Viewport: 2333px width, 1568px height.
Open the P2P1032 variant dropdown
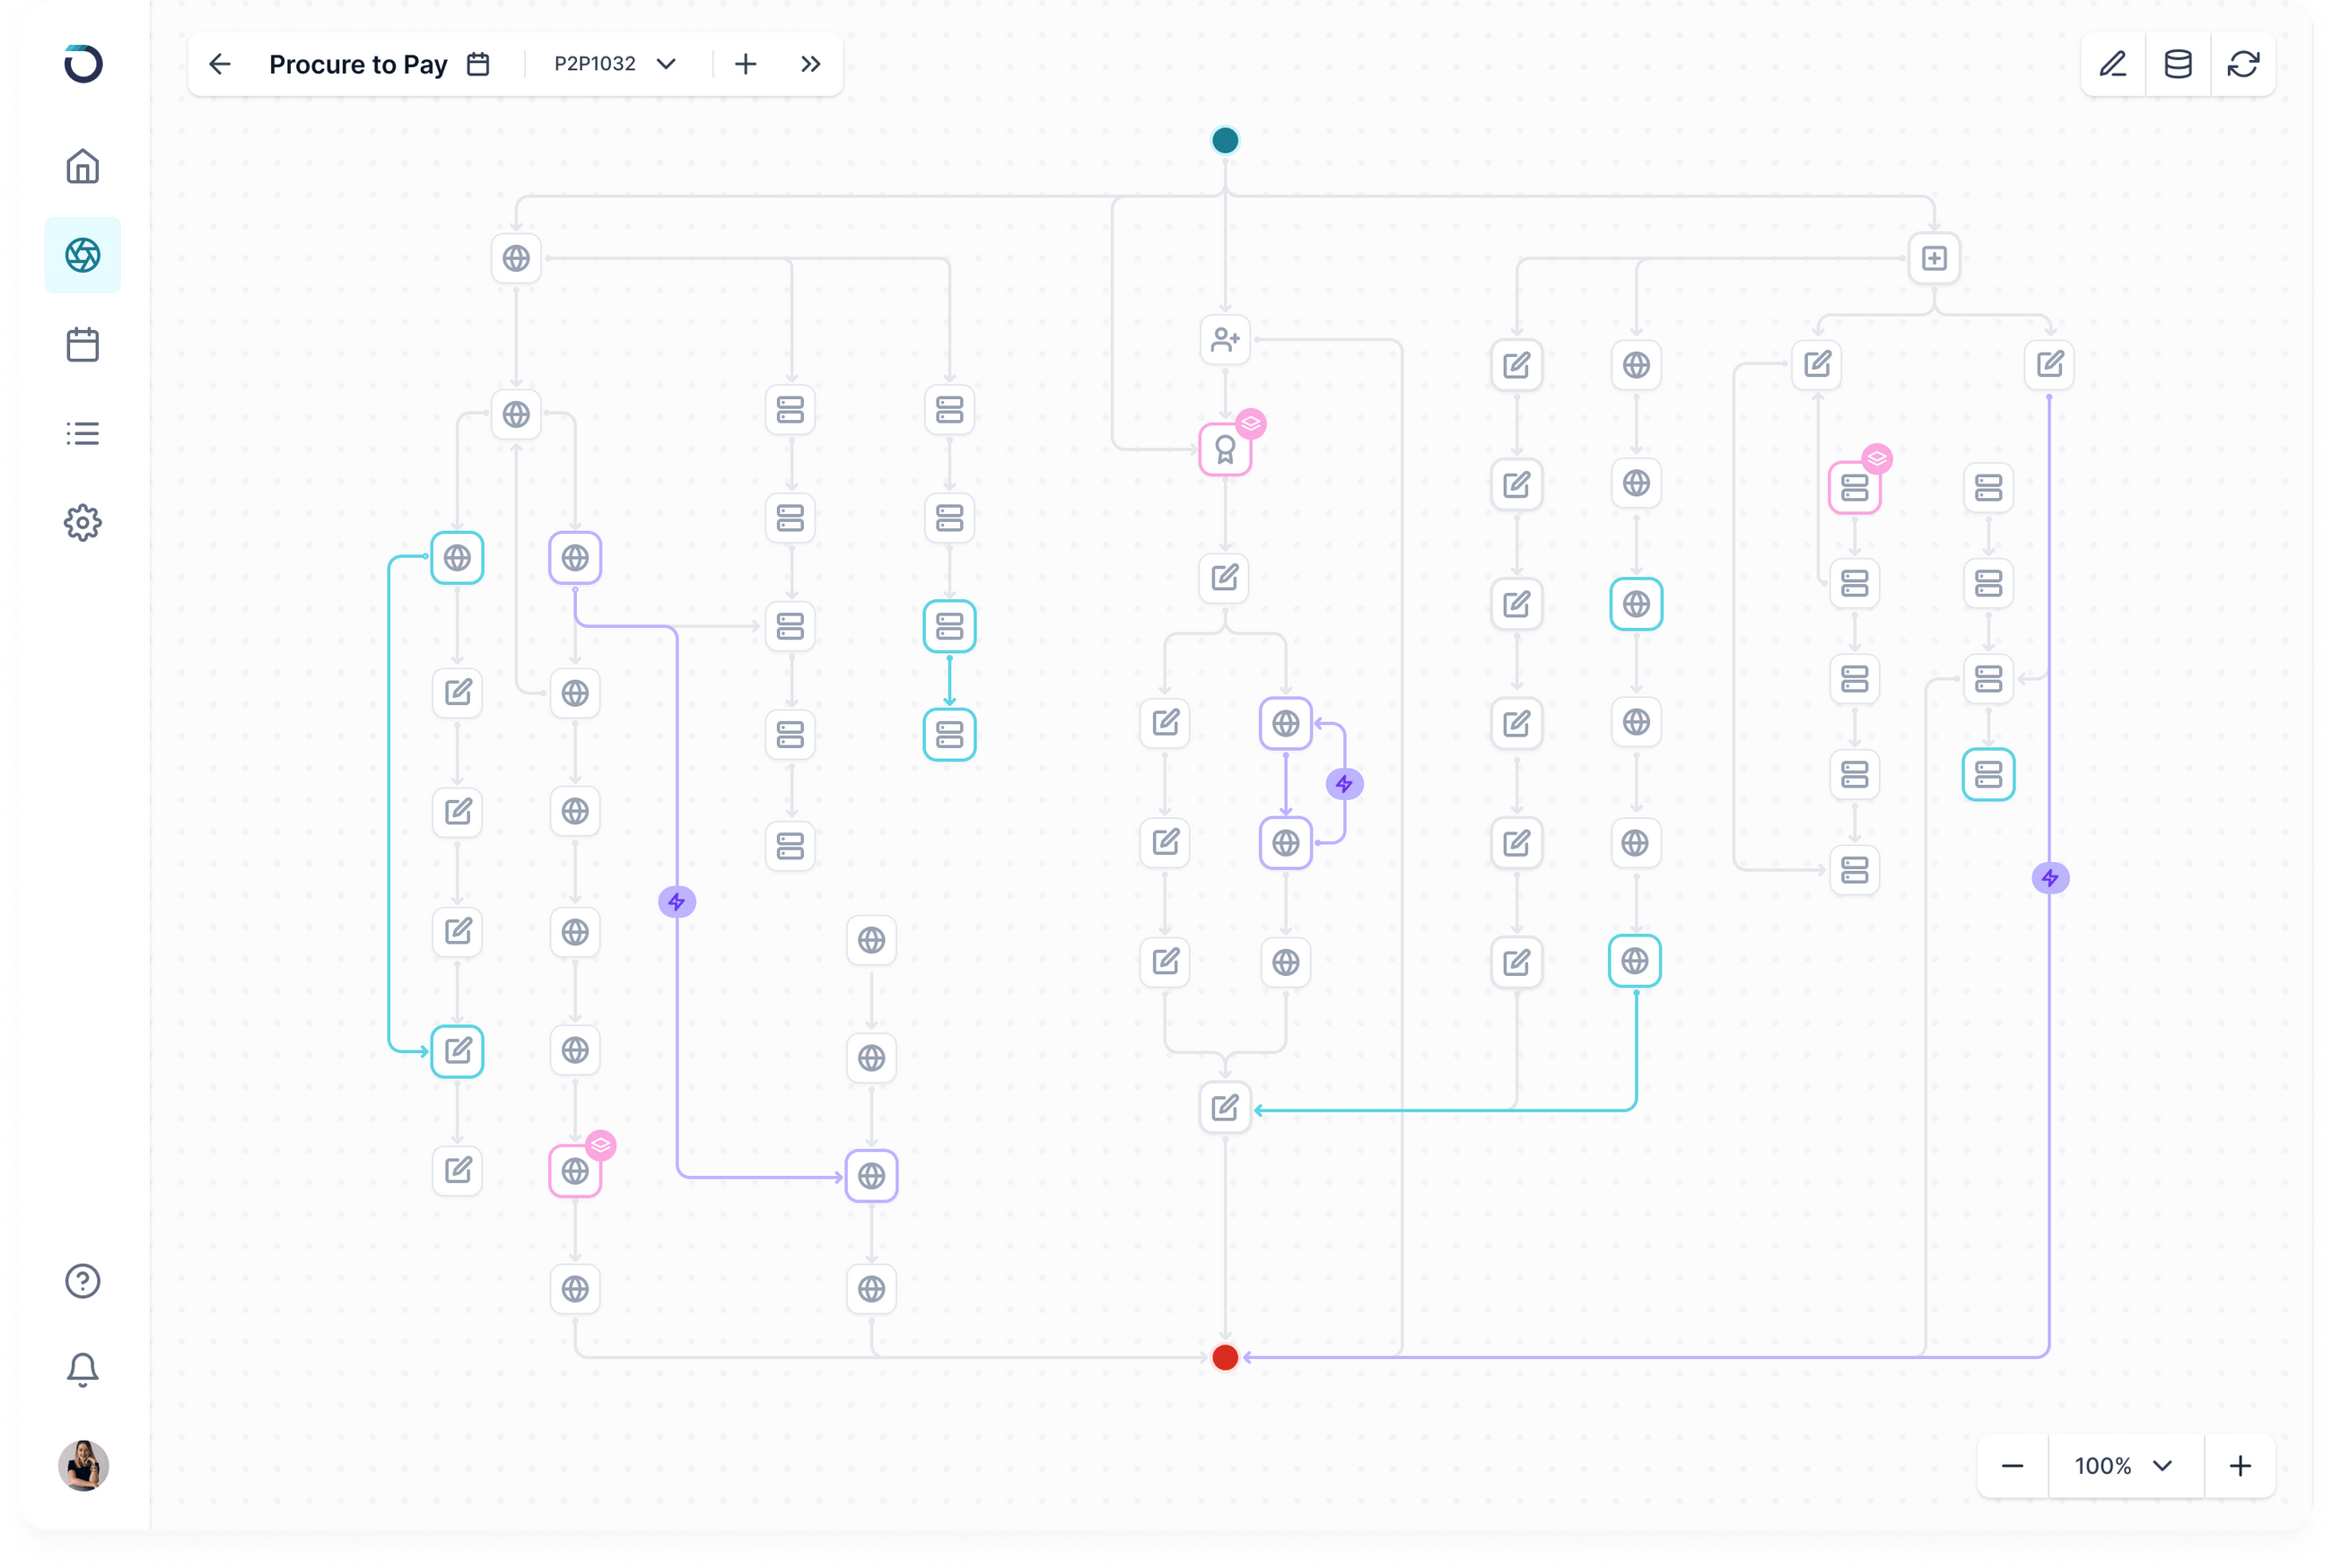coord(613,63)
